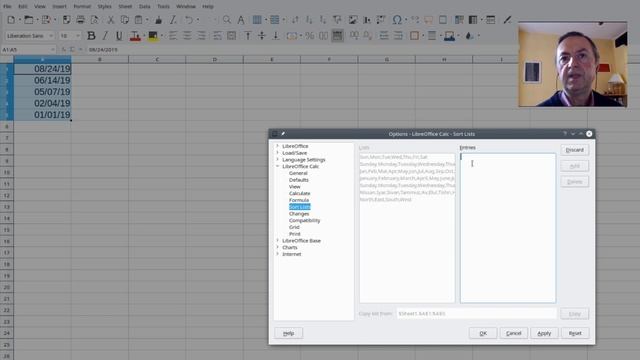Toggle Italic formatting
Image resolution: width=640 pixels, height=360 pixels.
105,36
